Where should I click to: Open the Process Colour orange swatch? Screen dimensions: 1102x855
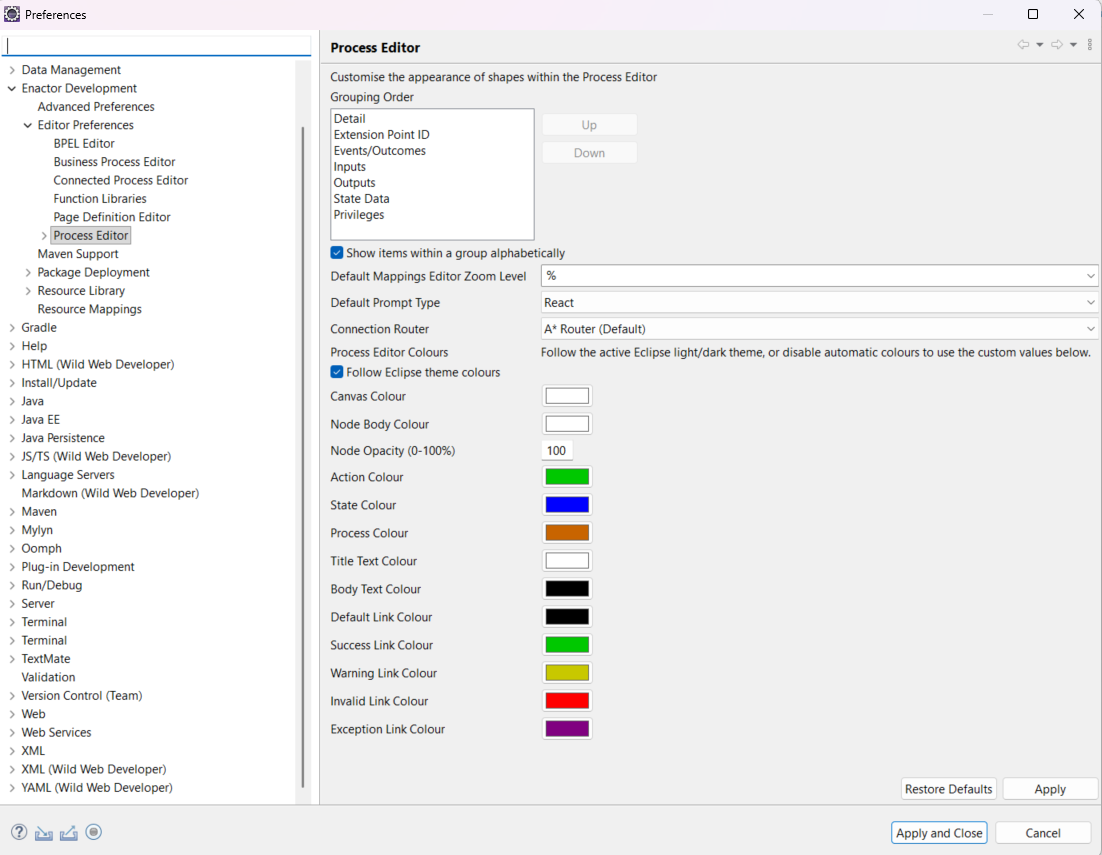[567, 533]
